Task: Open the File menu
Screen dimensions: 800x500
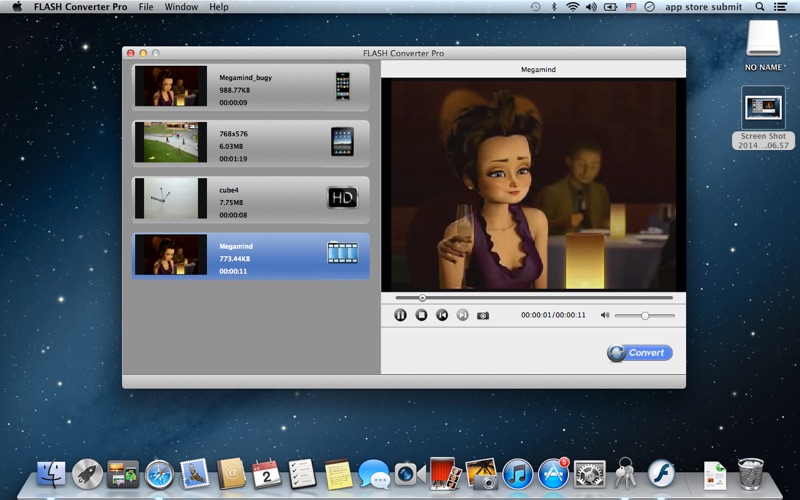Action: click(x=146, y=7)
